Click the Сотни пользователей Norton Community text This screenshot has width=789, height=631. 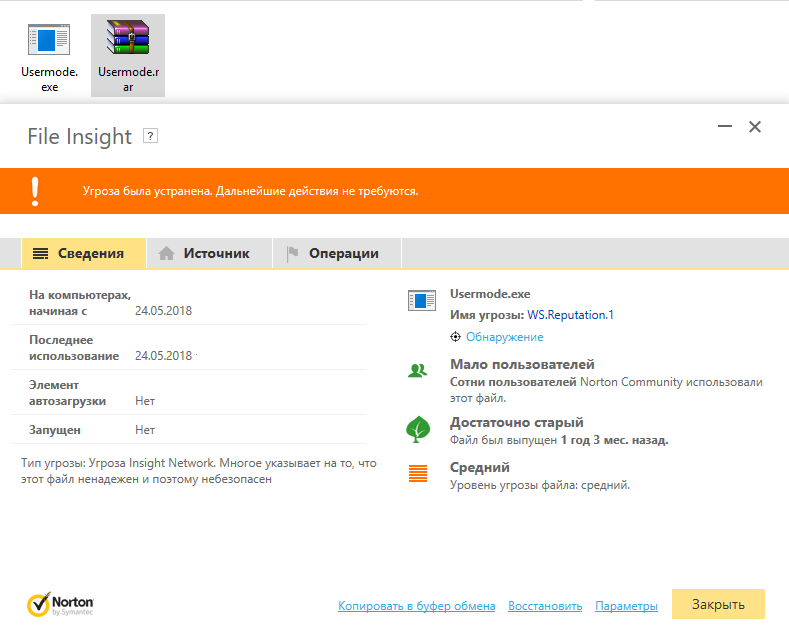pyautogui.click(x=606, y=390)
